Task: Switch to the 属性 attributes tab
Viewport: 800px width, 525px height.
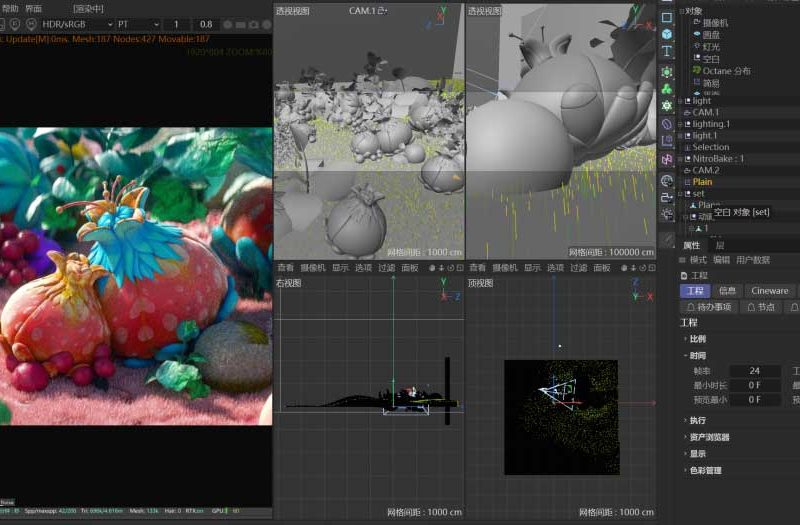Action: pos(691,245)
